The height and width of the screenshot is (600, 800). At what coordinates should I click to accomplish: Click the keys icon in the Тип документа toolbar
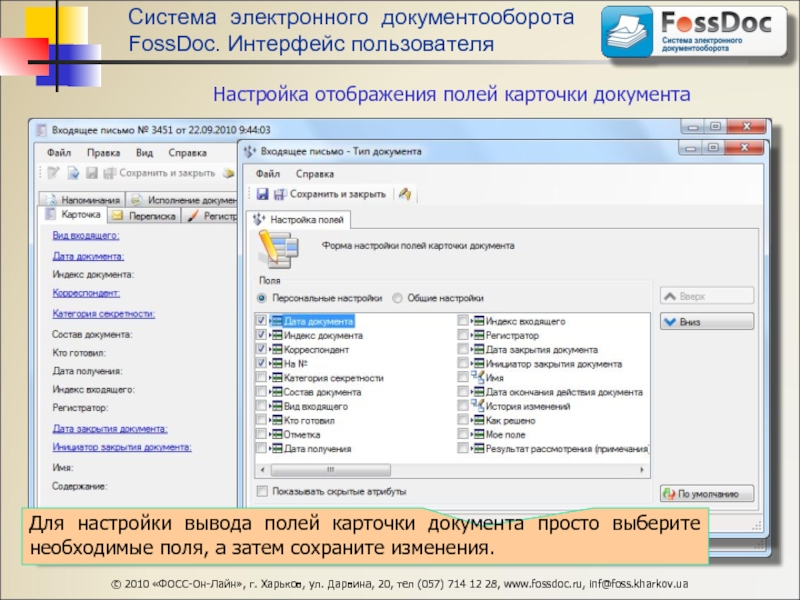coord(405,194)
